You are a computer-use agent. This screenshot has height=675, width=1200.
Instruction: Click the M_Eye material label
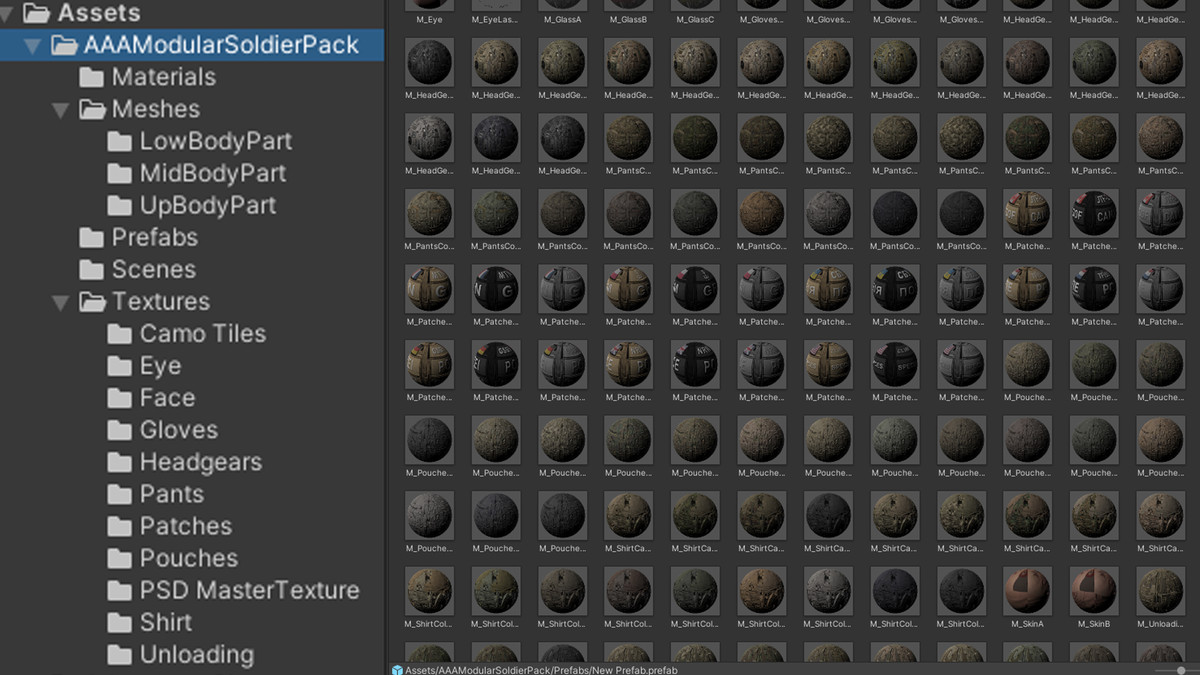click(429, 19)
